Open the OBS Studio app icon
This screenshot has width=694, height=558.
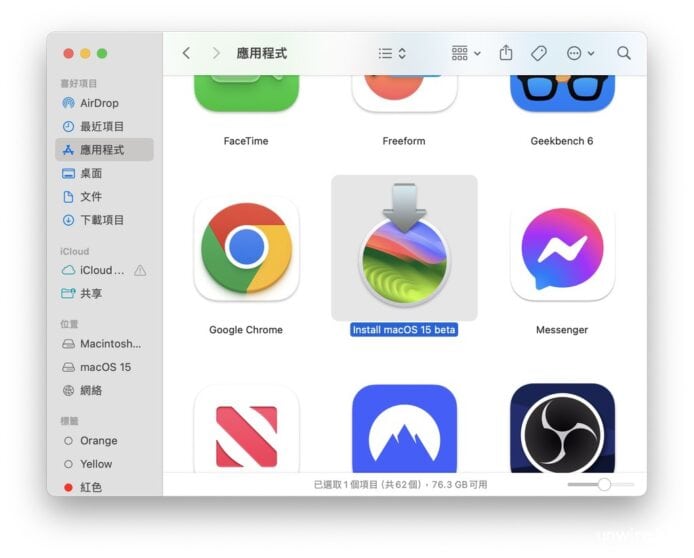point(561,428)
